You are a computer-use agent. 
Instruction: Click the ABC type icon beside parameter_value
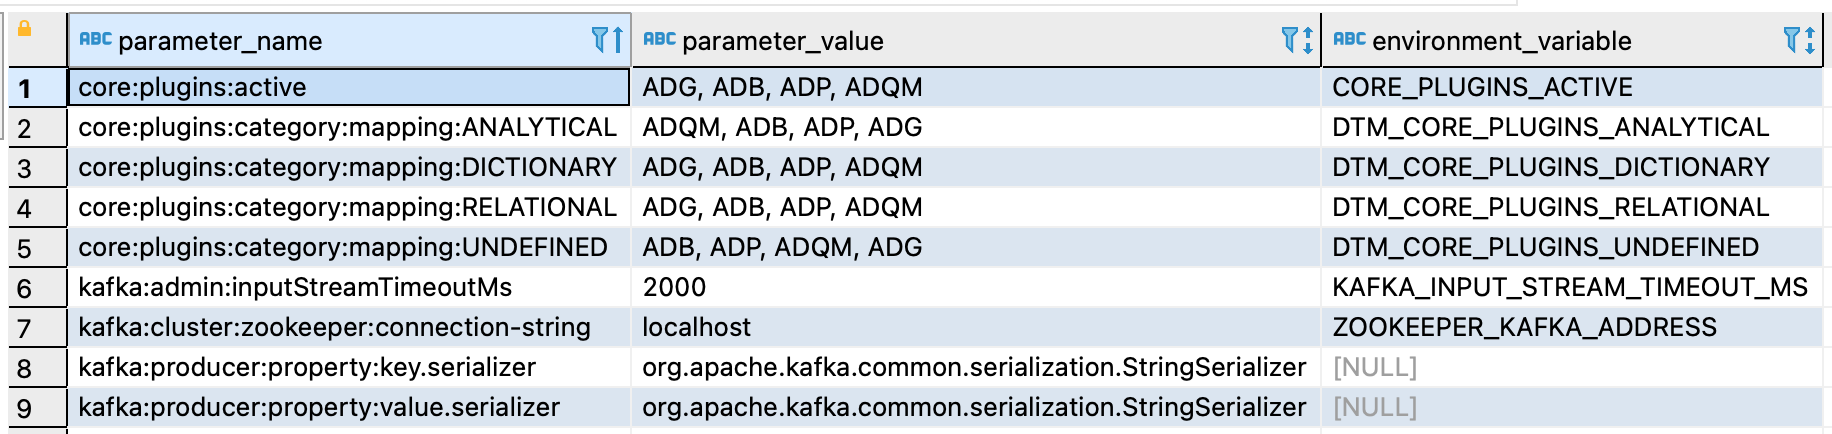click(659, 40)
